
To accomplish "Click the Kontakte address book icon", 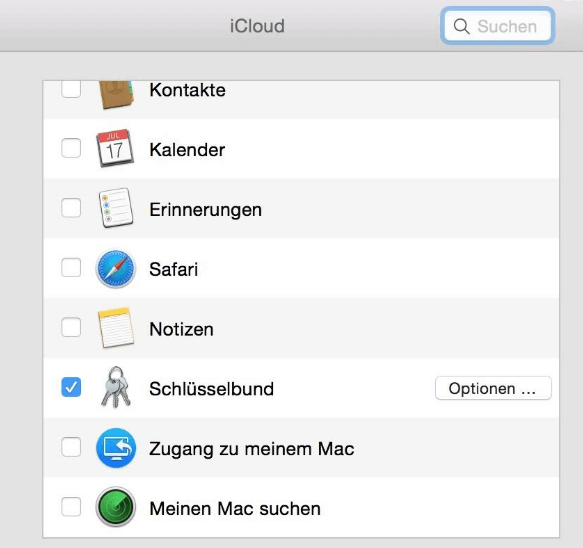I will click(x=116, y=94).
